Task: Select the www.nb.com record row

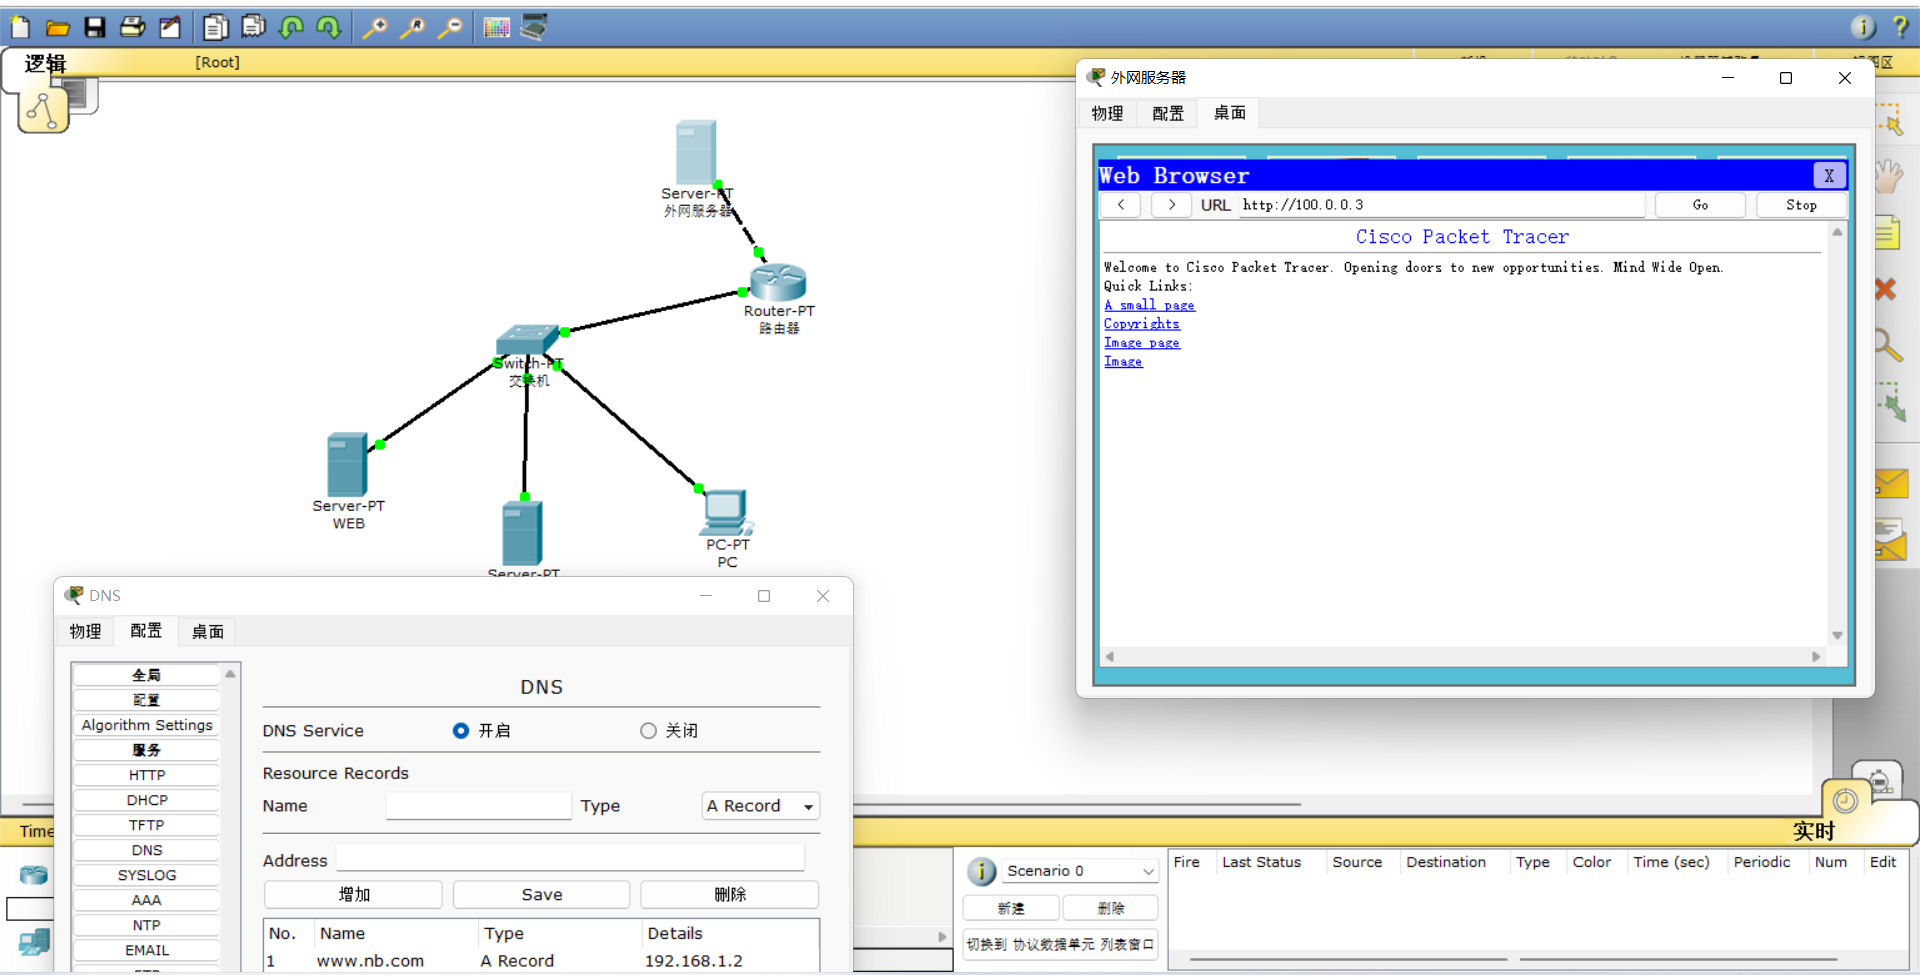Action: pyautogui.click(x=541, y=961)
